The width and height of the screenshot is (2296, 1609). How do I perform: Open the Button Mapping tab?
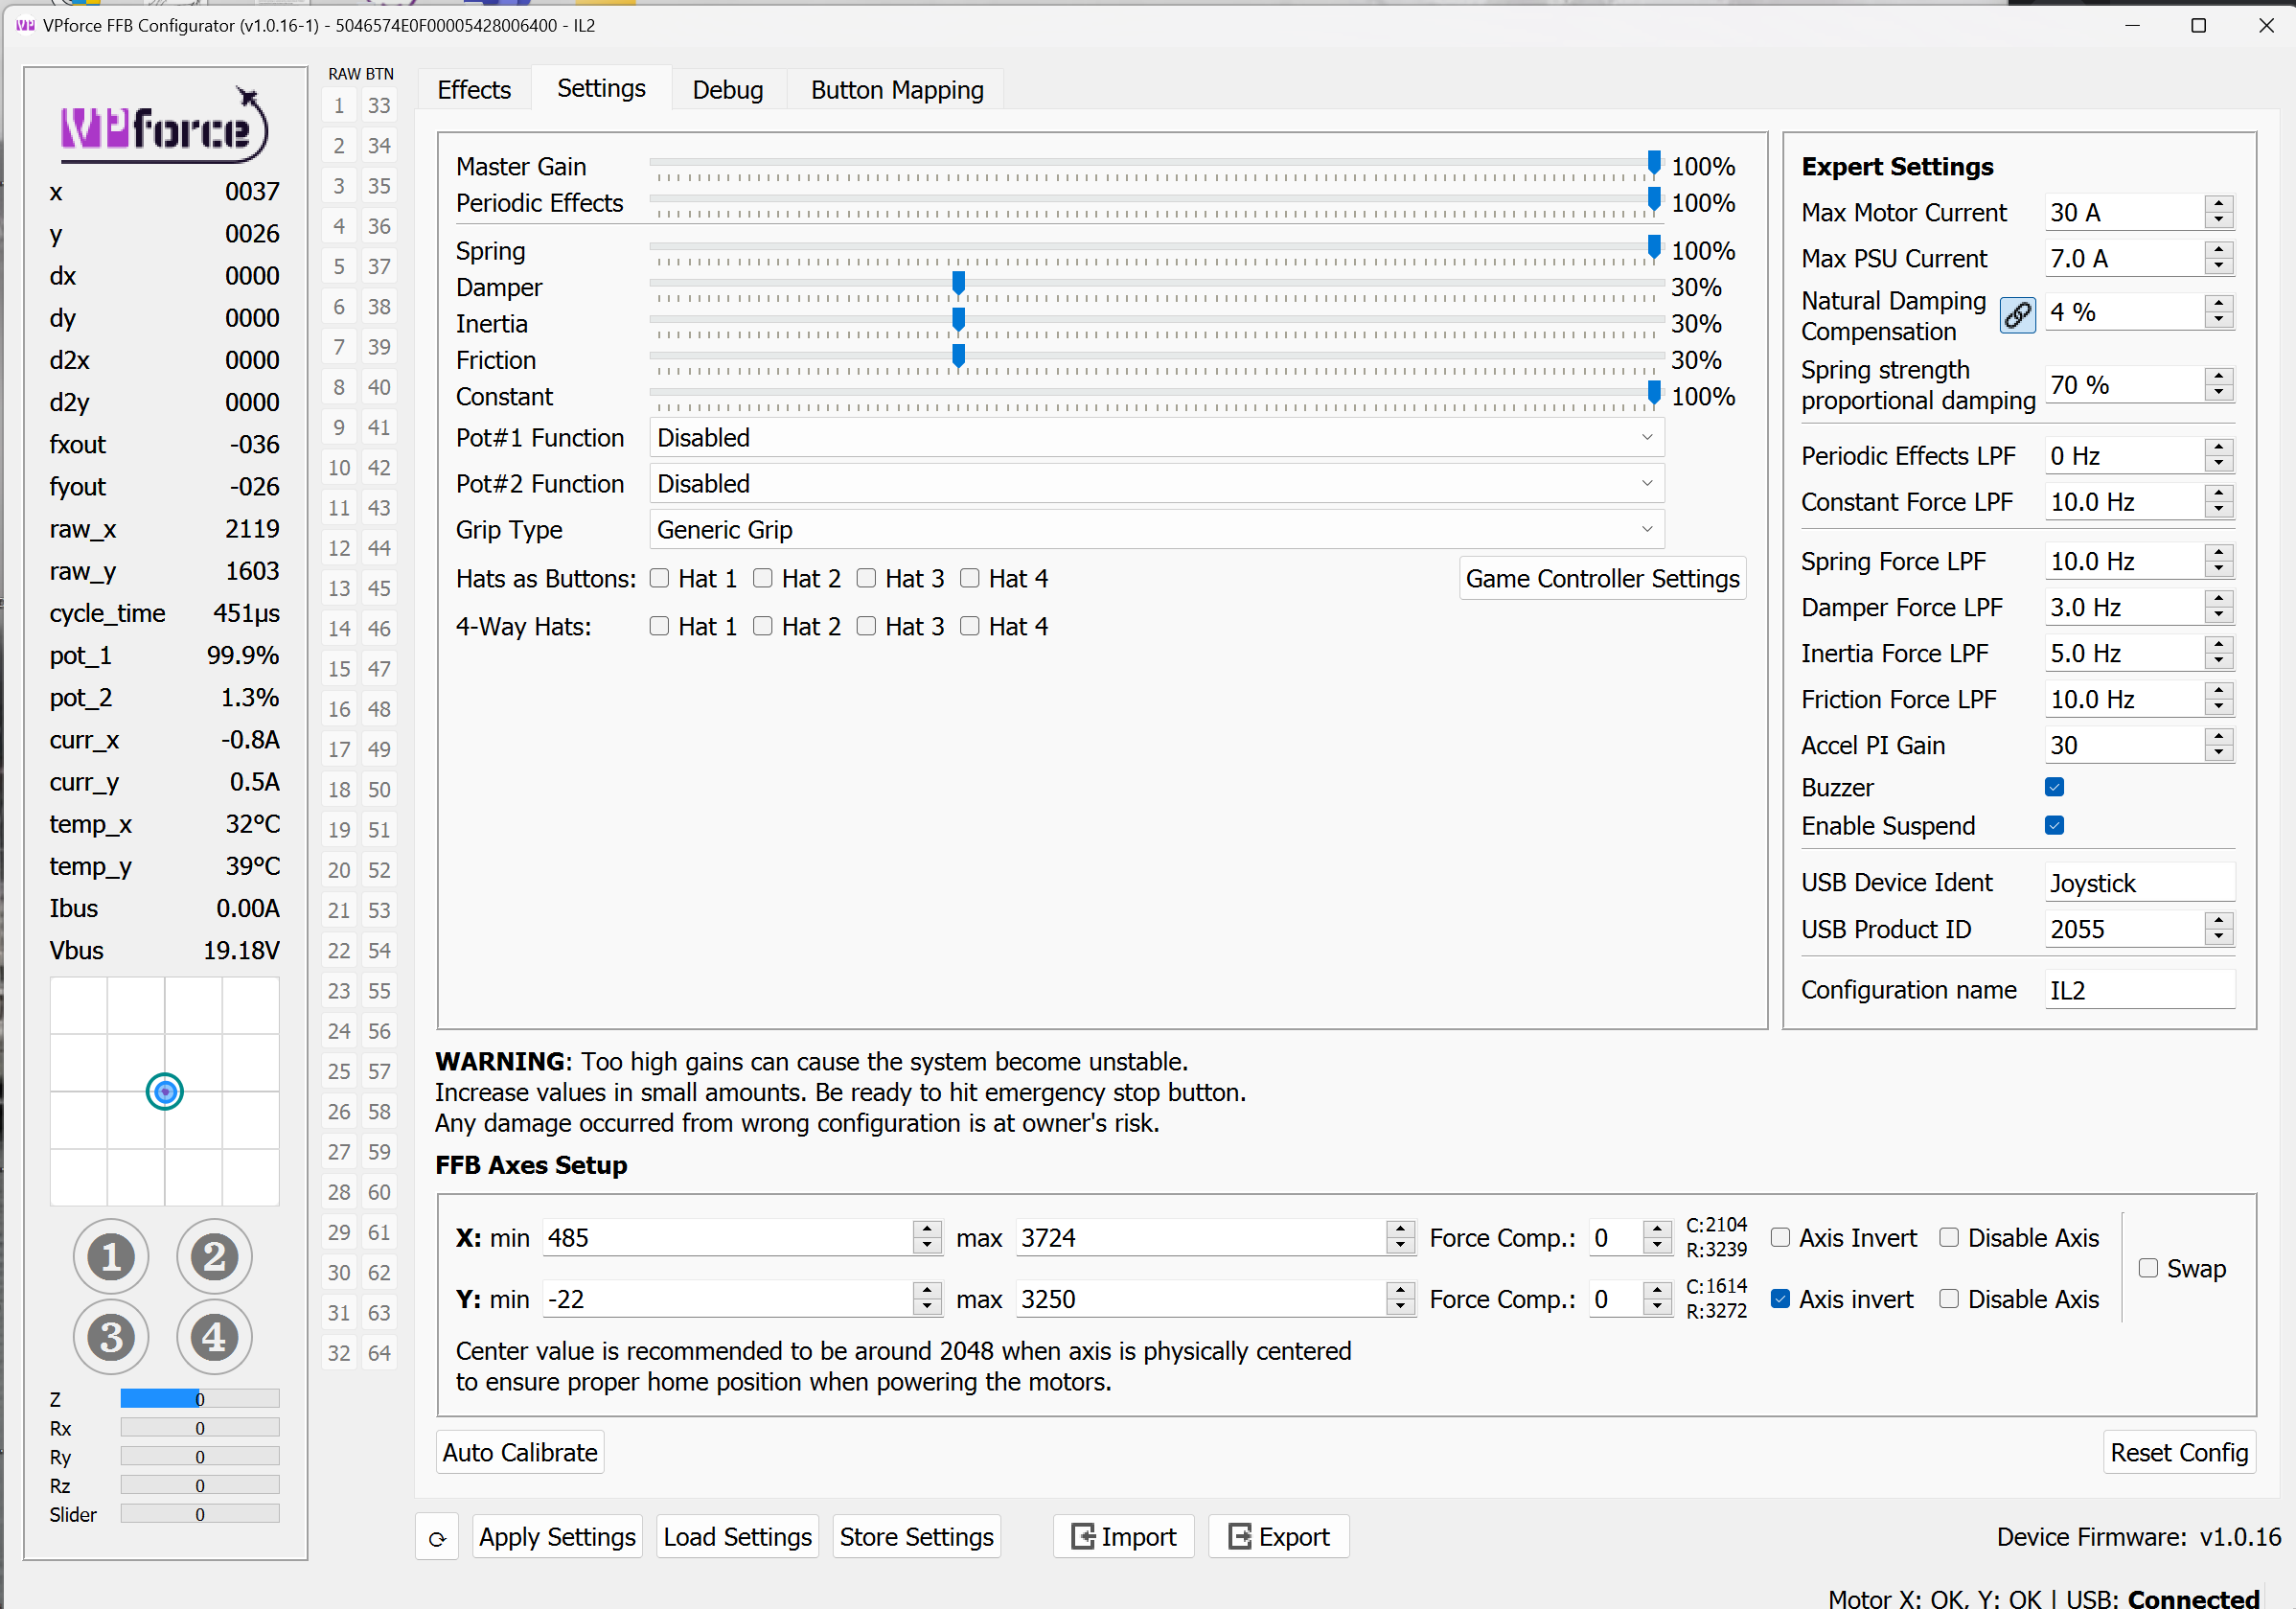896,90
